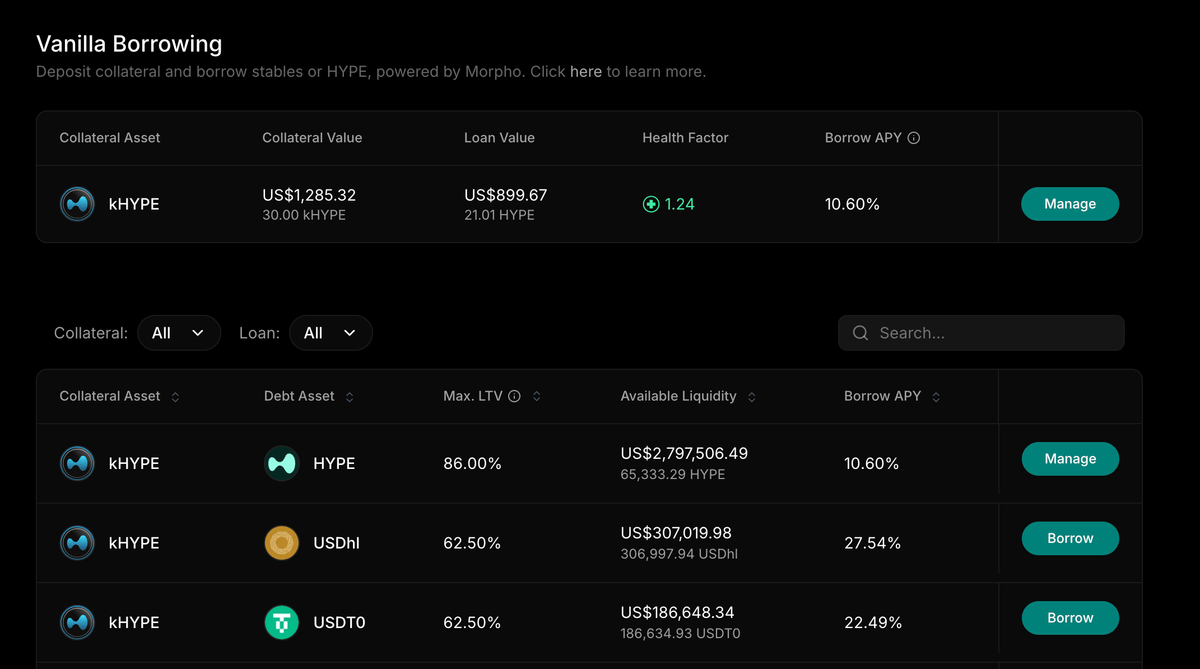This screenshot has width=1200, height=669.
Task: Click '21.01 HYPE' loan amount
Action: 499,215
